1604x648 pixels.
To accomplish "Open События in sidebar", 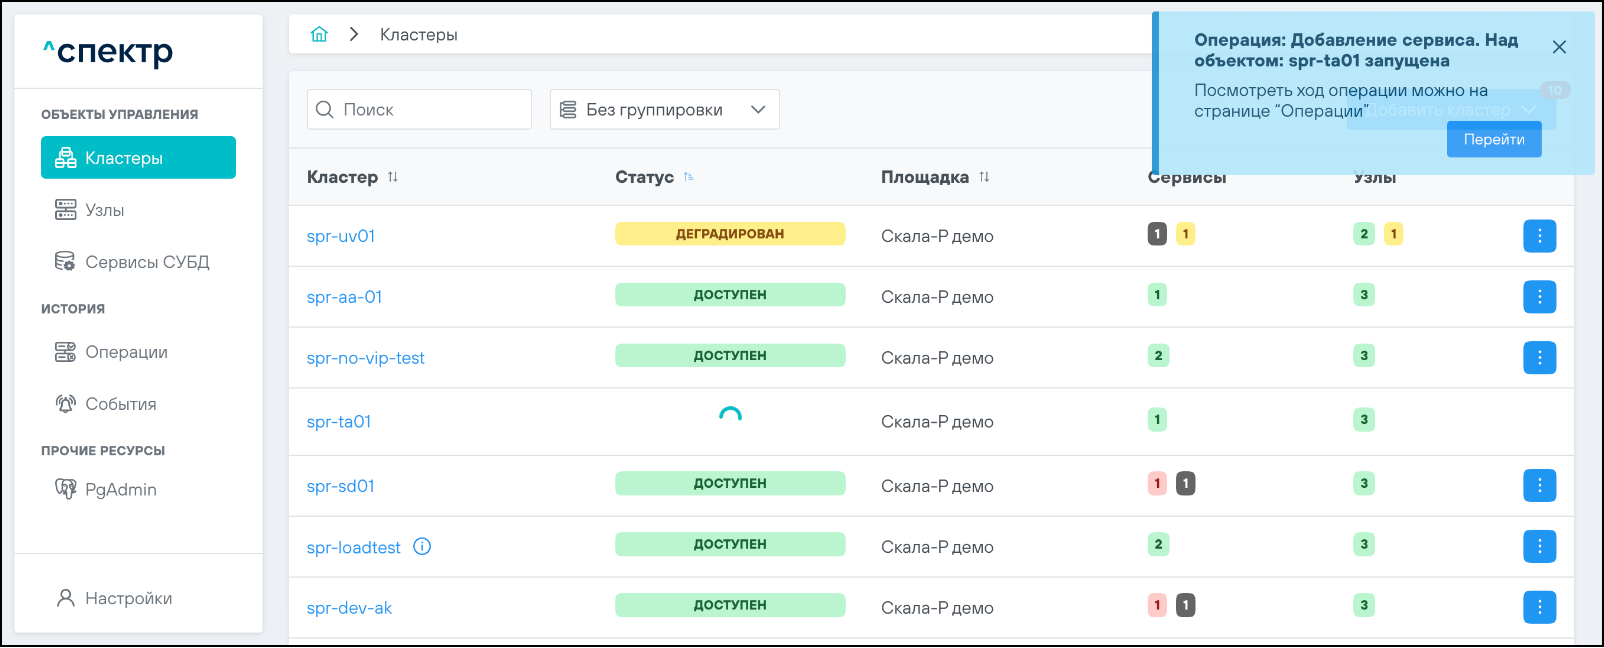I will click(x=120, y=404).
